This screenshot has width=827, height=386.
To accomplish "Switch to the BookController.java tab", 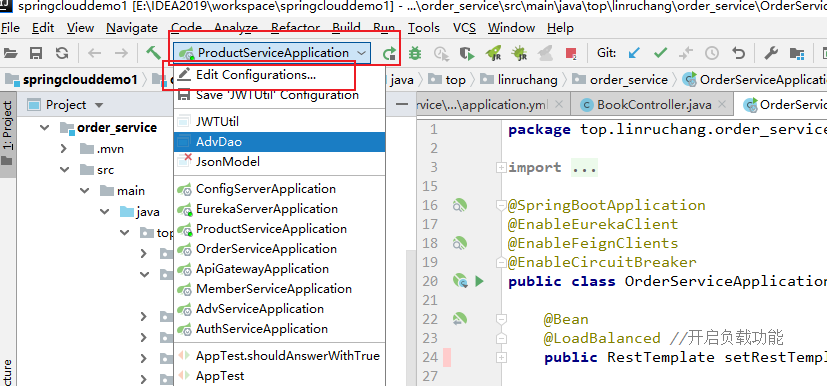I will (647, 105).
